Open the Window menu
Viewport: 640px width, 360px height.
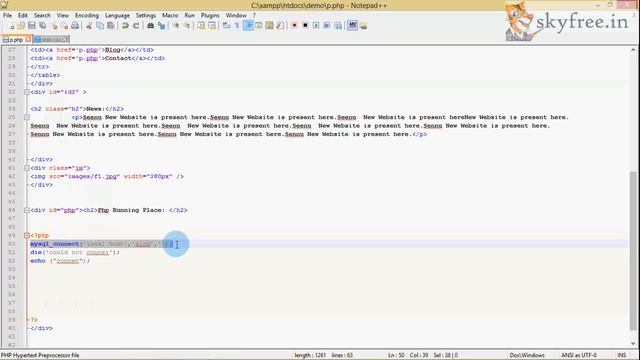click(x=236, y=16)
